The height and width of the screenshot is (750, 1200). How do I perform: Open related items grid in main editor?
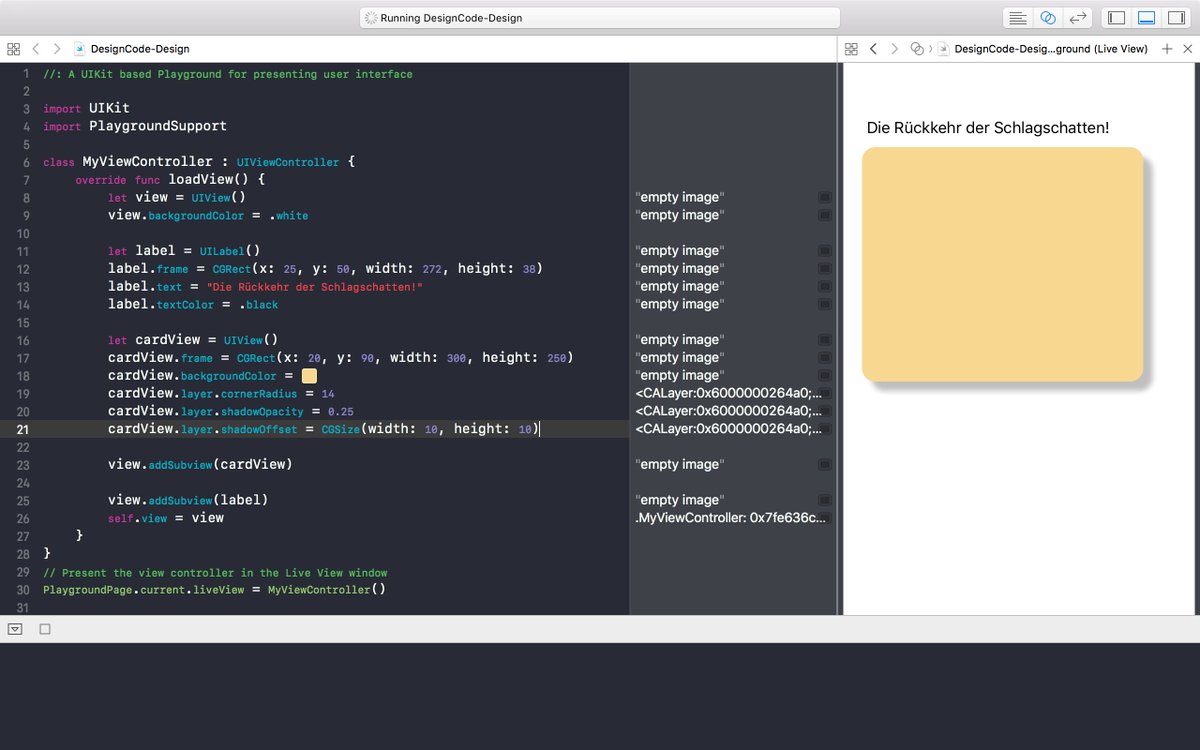click(x=13, y=48)
